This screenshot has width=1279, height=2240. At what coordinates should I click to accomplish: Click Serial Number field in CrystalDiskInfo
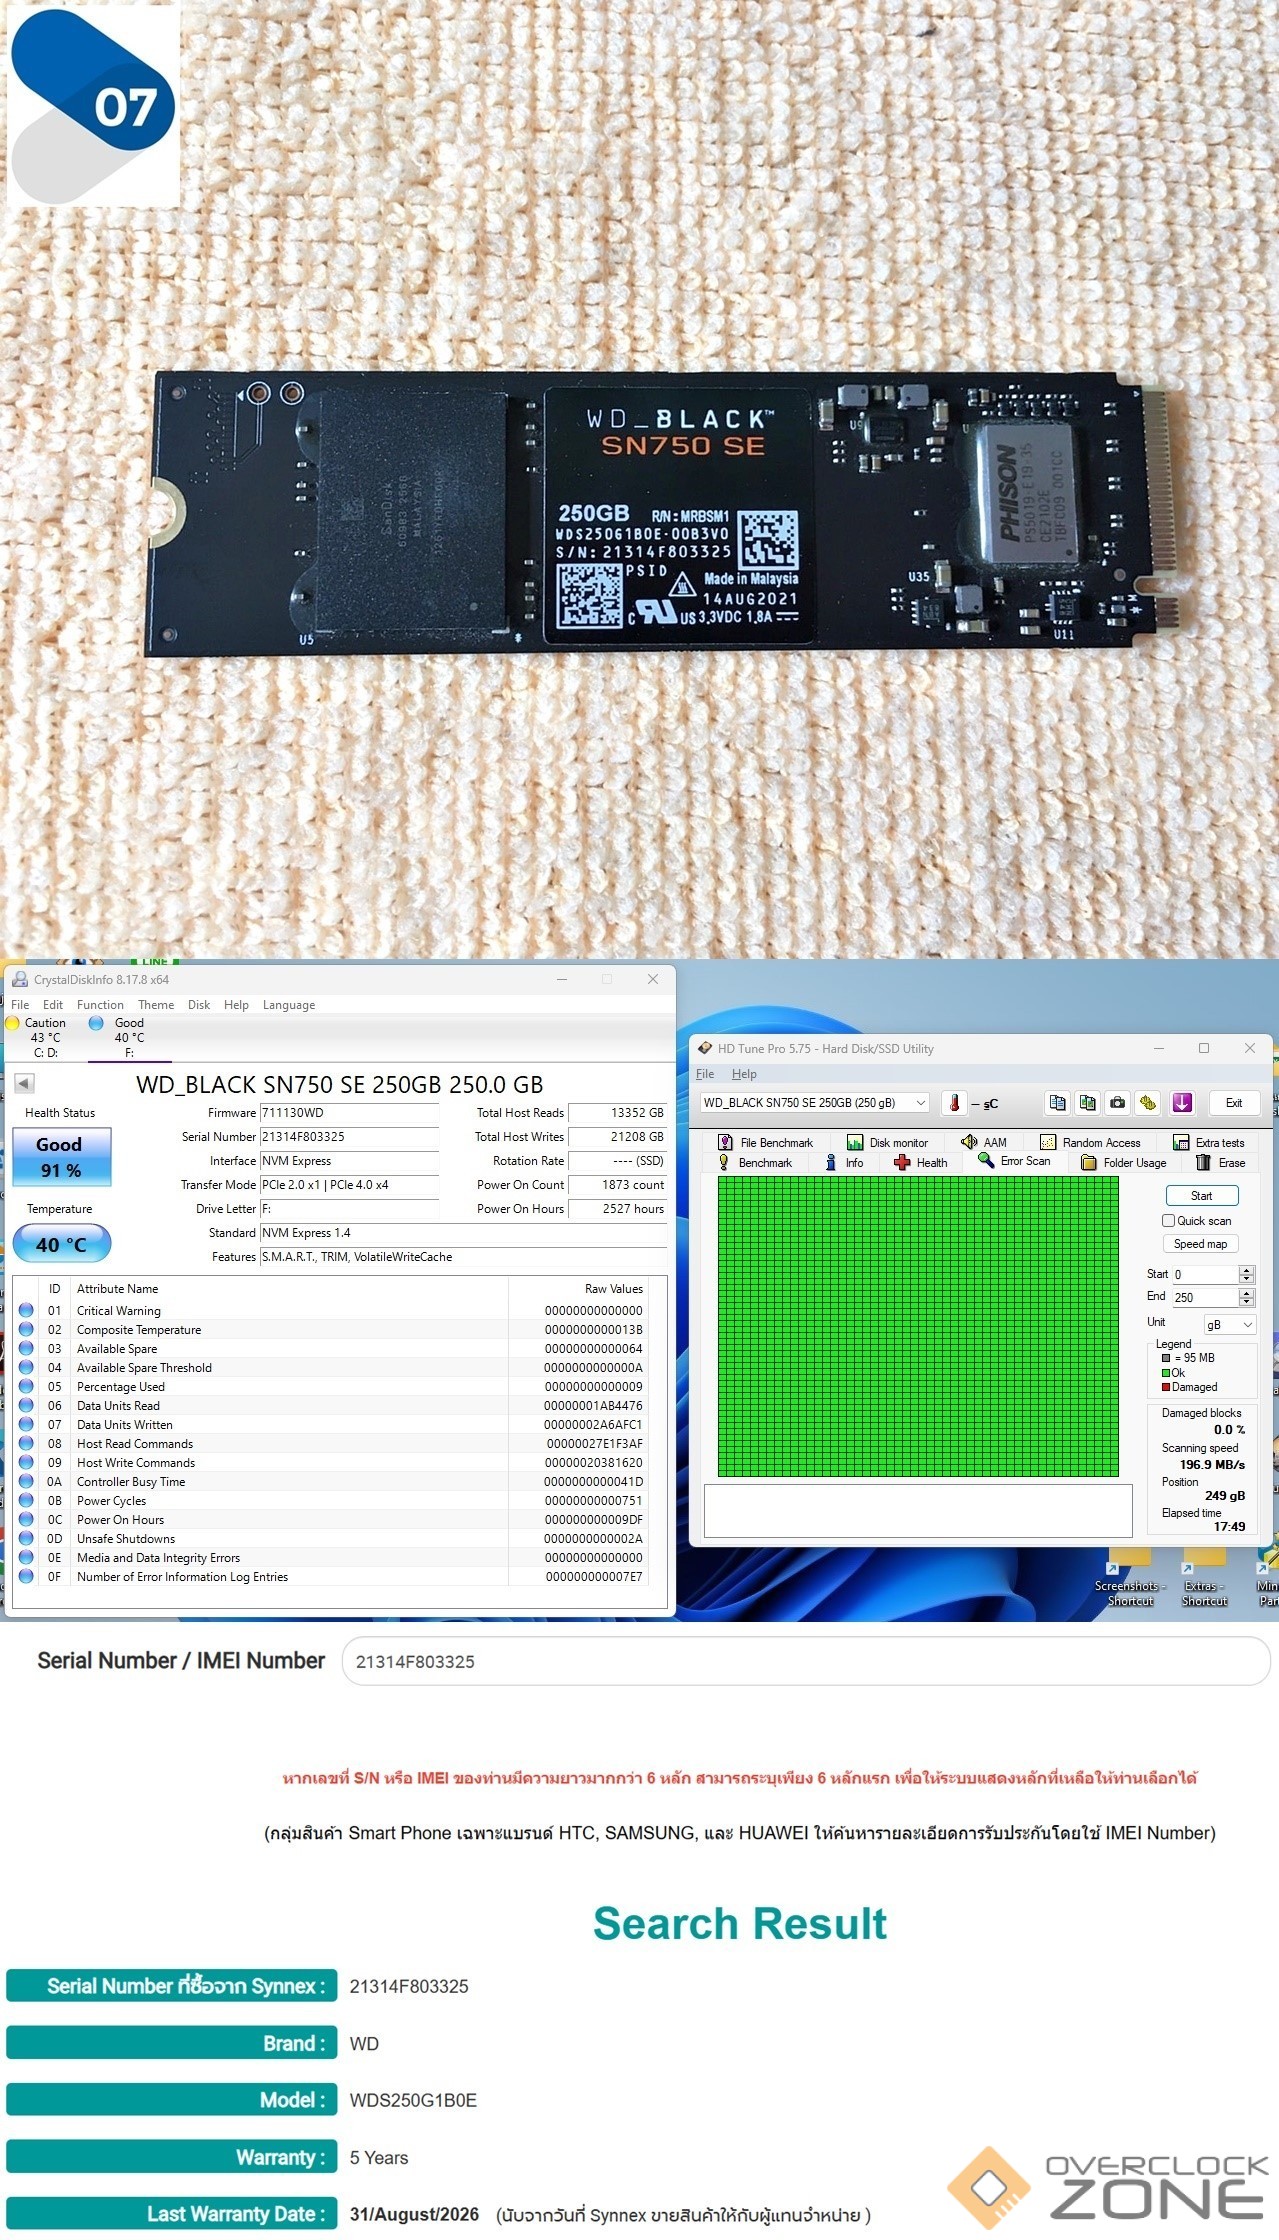pos(349,1136)
